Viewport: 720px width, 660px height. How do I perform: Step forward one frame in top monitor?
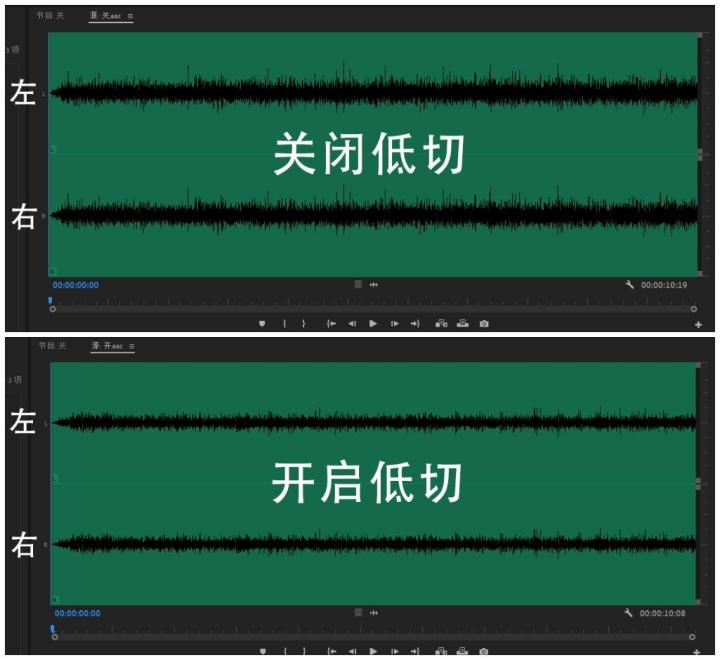[394, 324]
